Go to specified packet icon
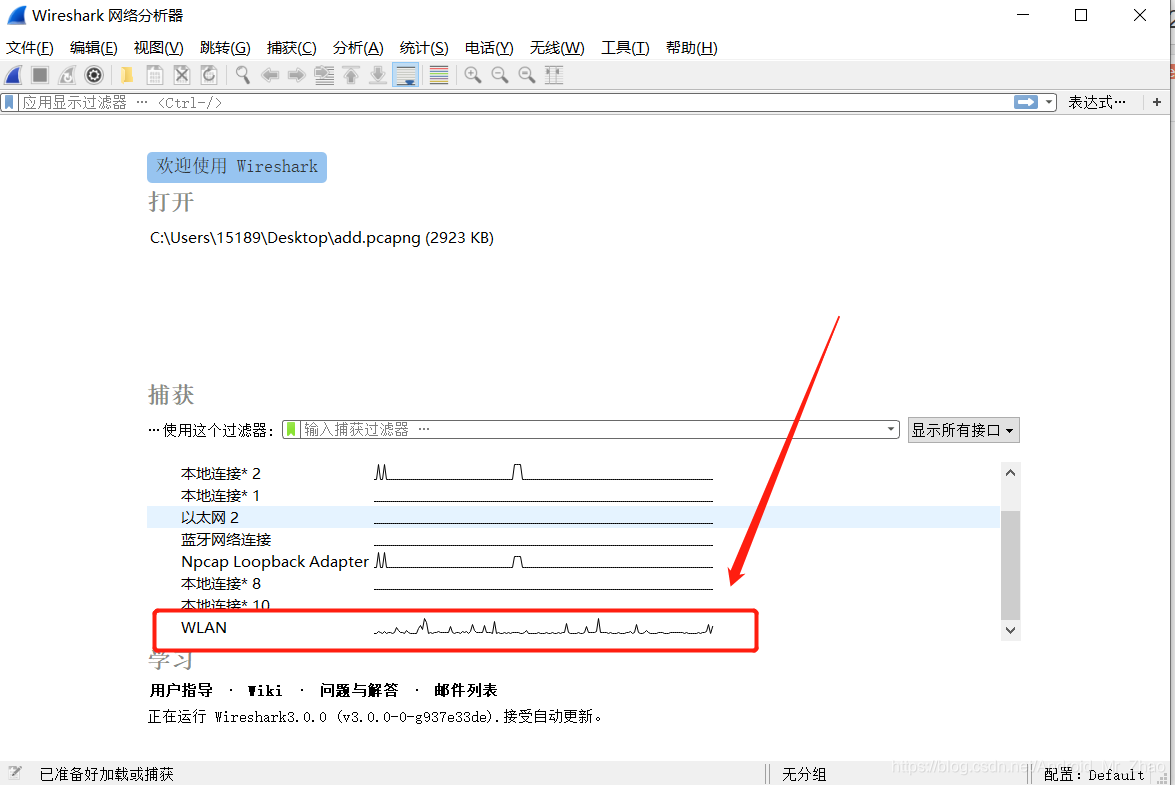Image resolution: width=1175 pixels, height=785 pixels. click(x=324, y=75)
